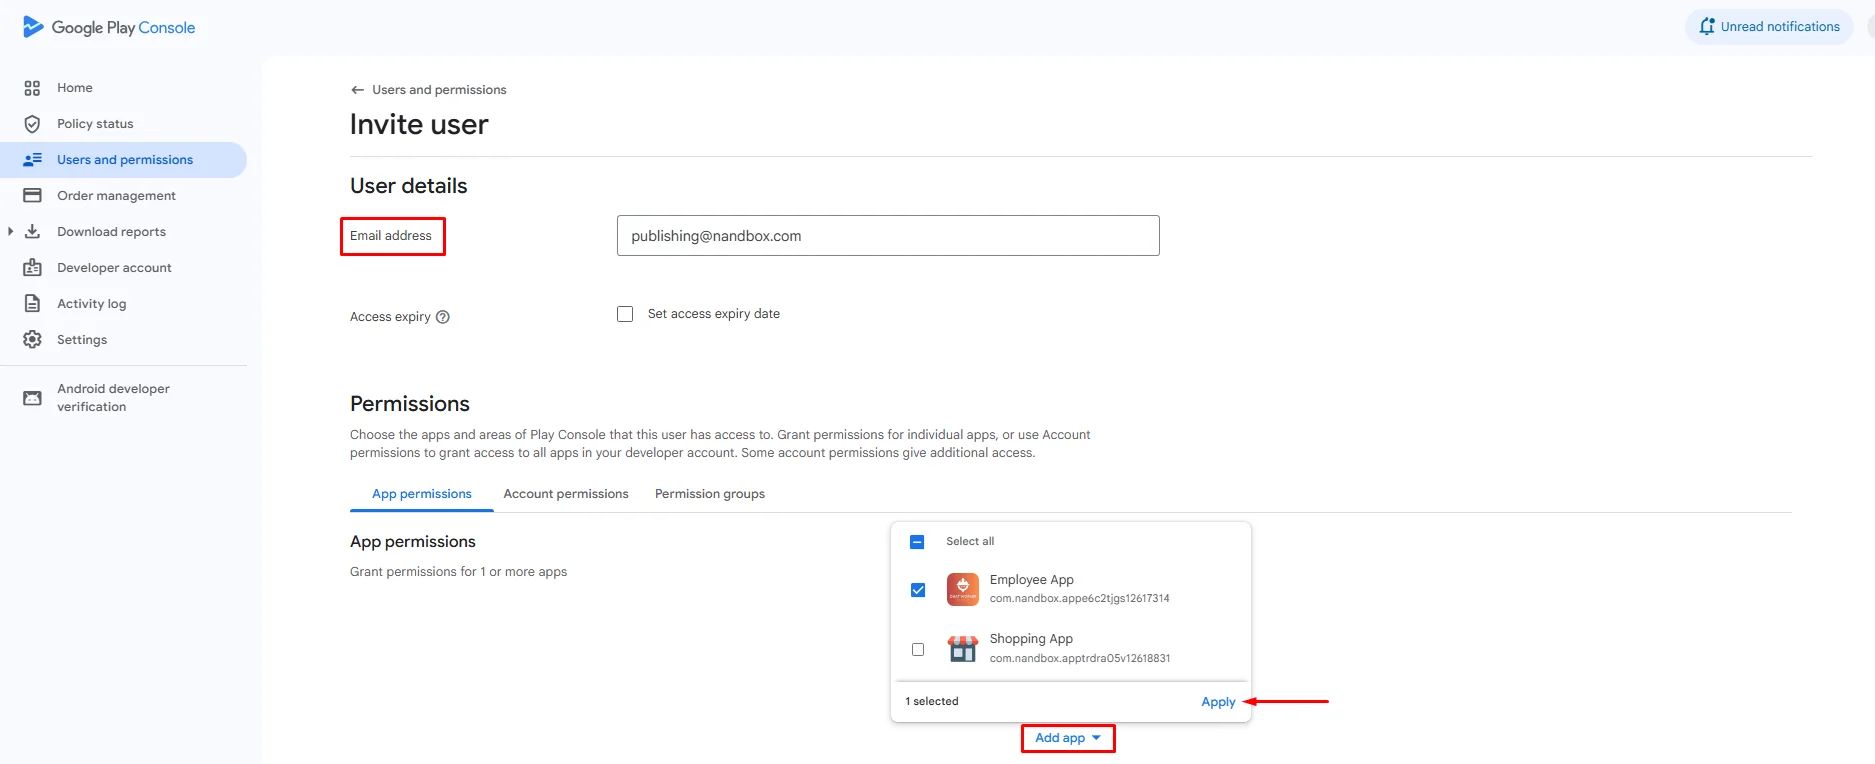Enable Set access expiry date checkbox
Image resolution: width=1875 pixels, height=764 pixels.
click(x=625, y=314)
